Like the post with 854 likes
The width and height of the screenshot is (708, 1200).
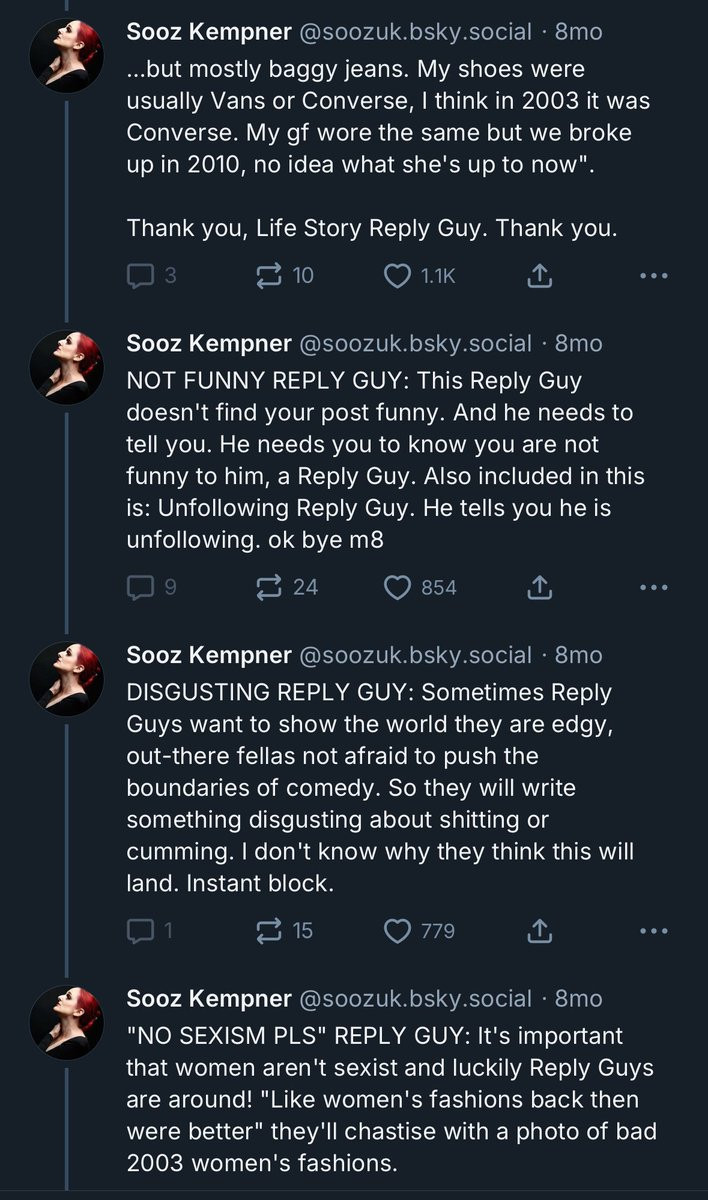398,588
